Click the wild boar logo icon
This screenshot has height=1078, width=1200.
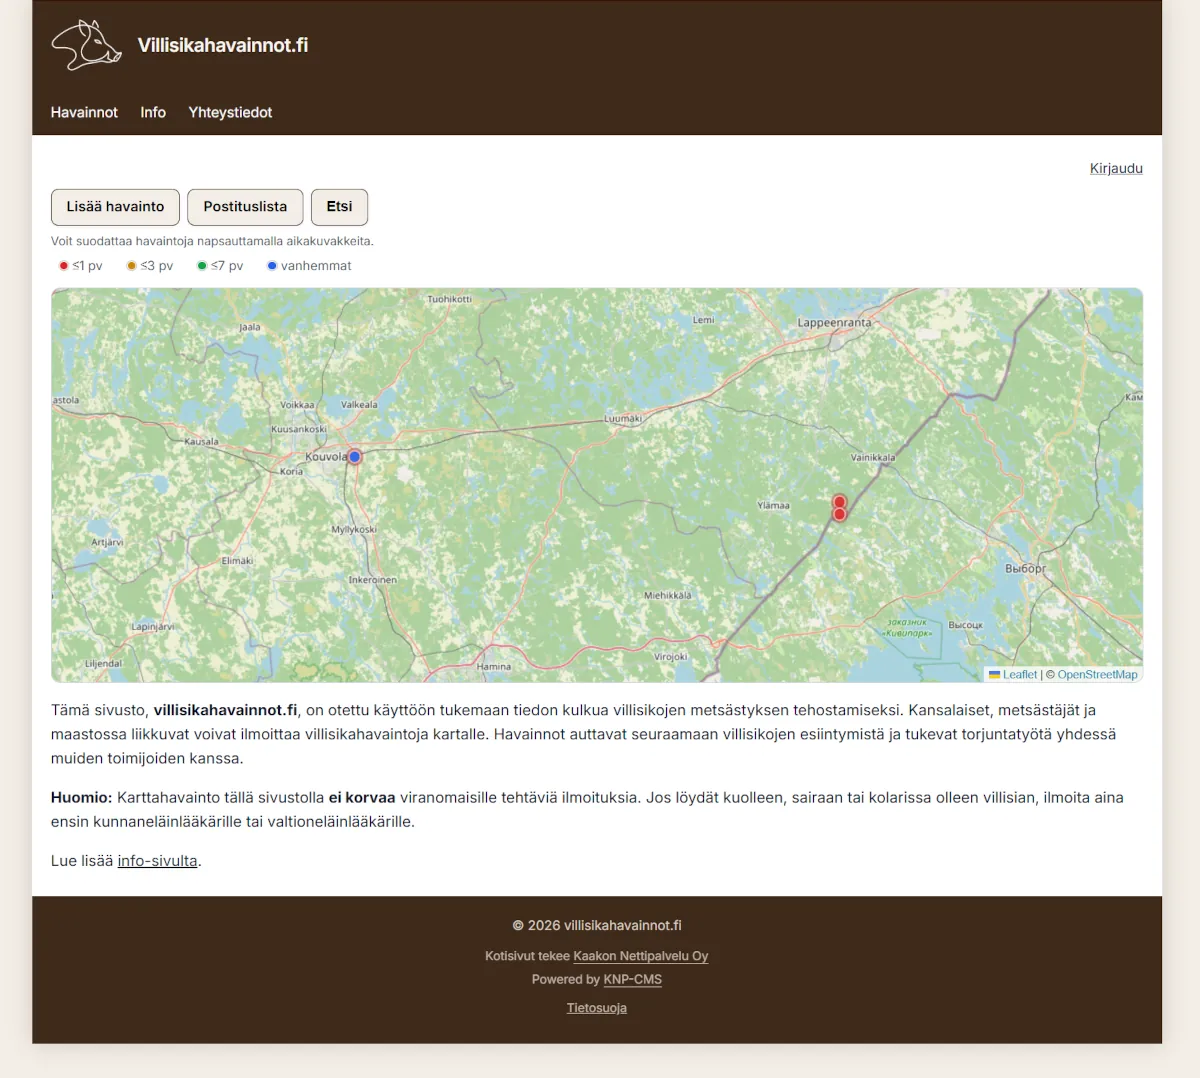click(x=87, y=45)
